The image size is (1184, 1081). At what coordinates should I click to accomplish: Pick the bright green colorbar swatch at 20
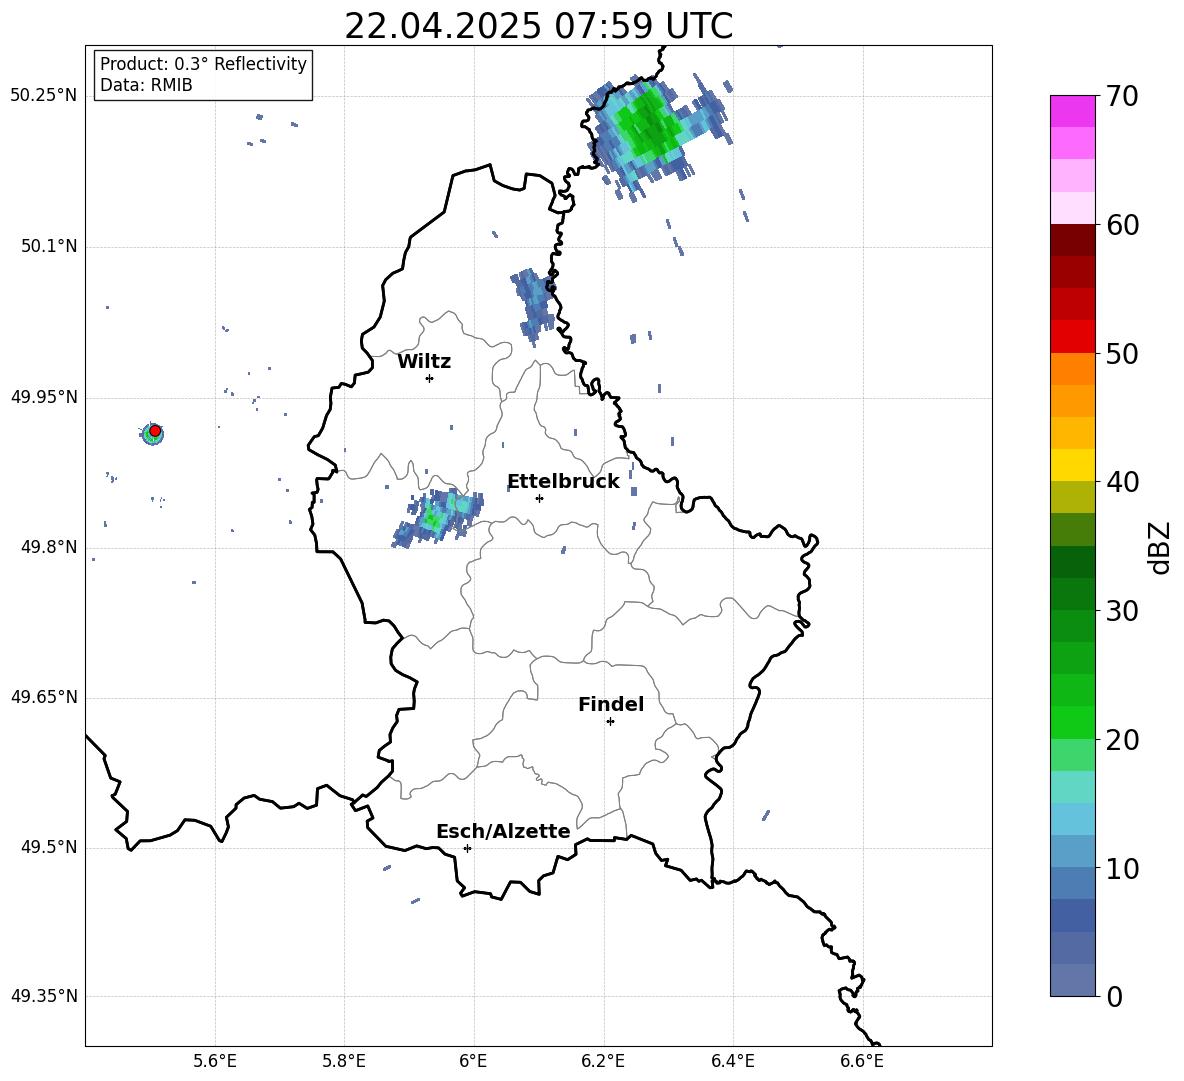tap(1073, 722)
